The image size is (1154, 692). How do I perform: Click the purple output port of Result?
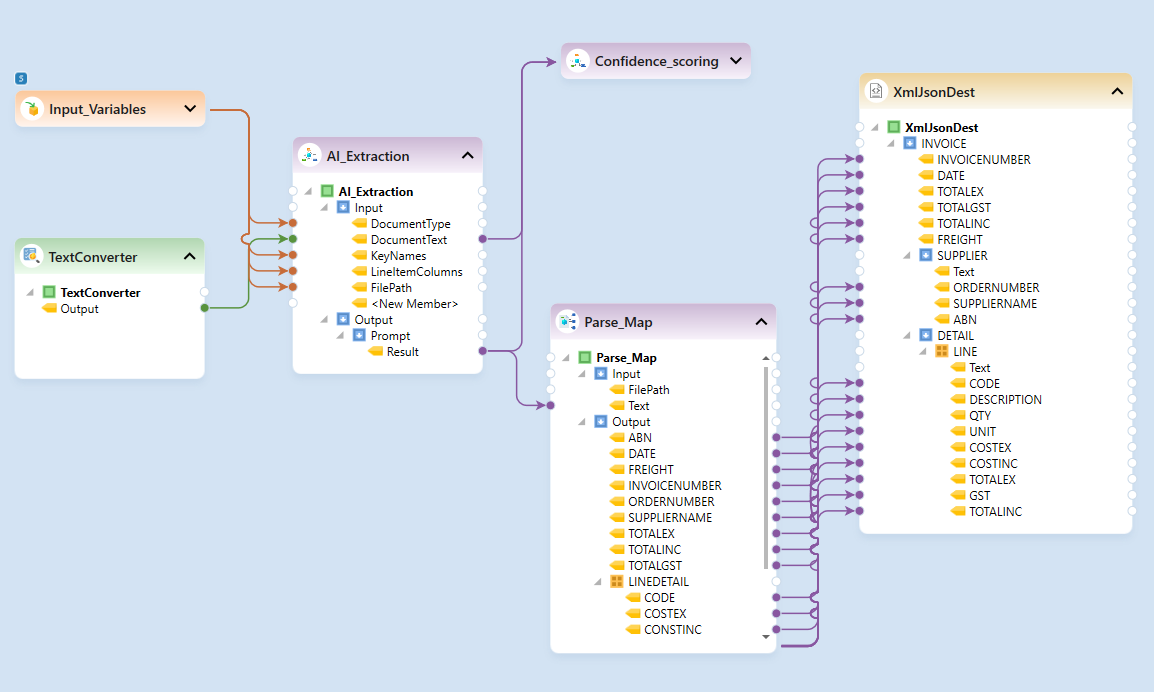483,351
